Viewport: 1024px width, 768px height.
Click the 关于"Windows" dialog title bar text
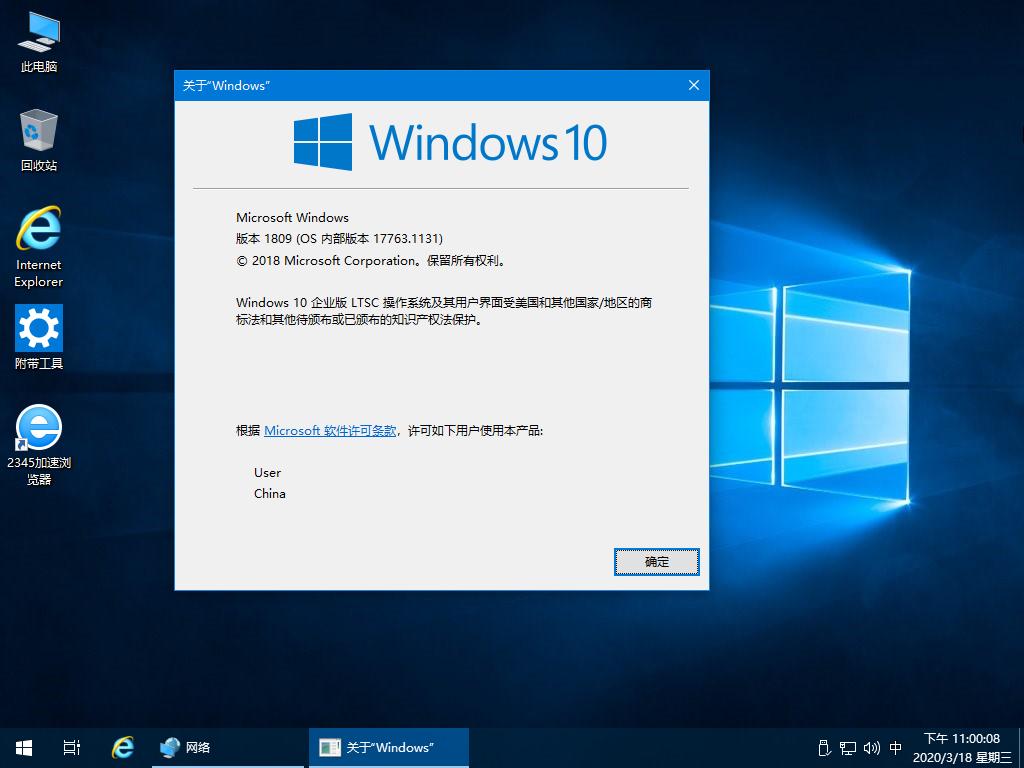click(x=226, y=86)
